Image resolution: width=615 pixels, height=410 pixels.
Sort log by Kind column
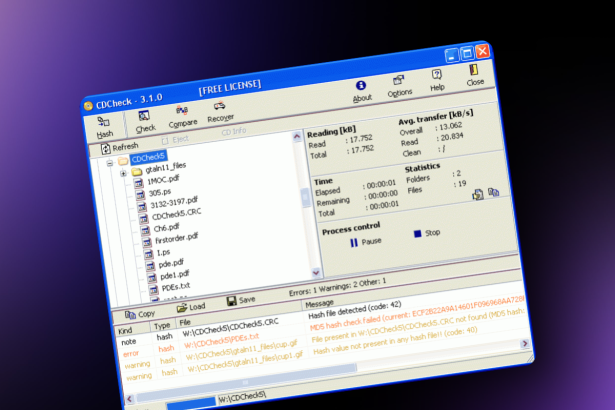(x=131, y=330)
